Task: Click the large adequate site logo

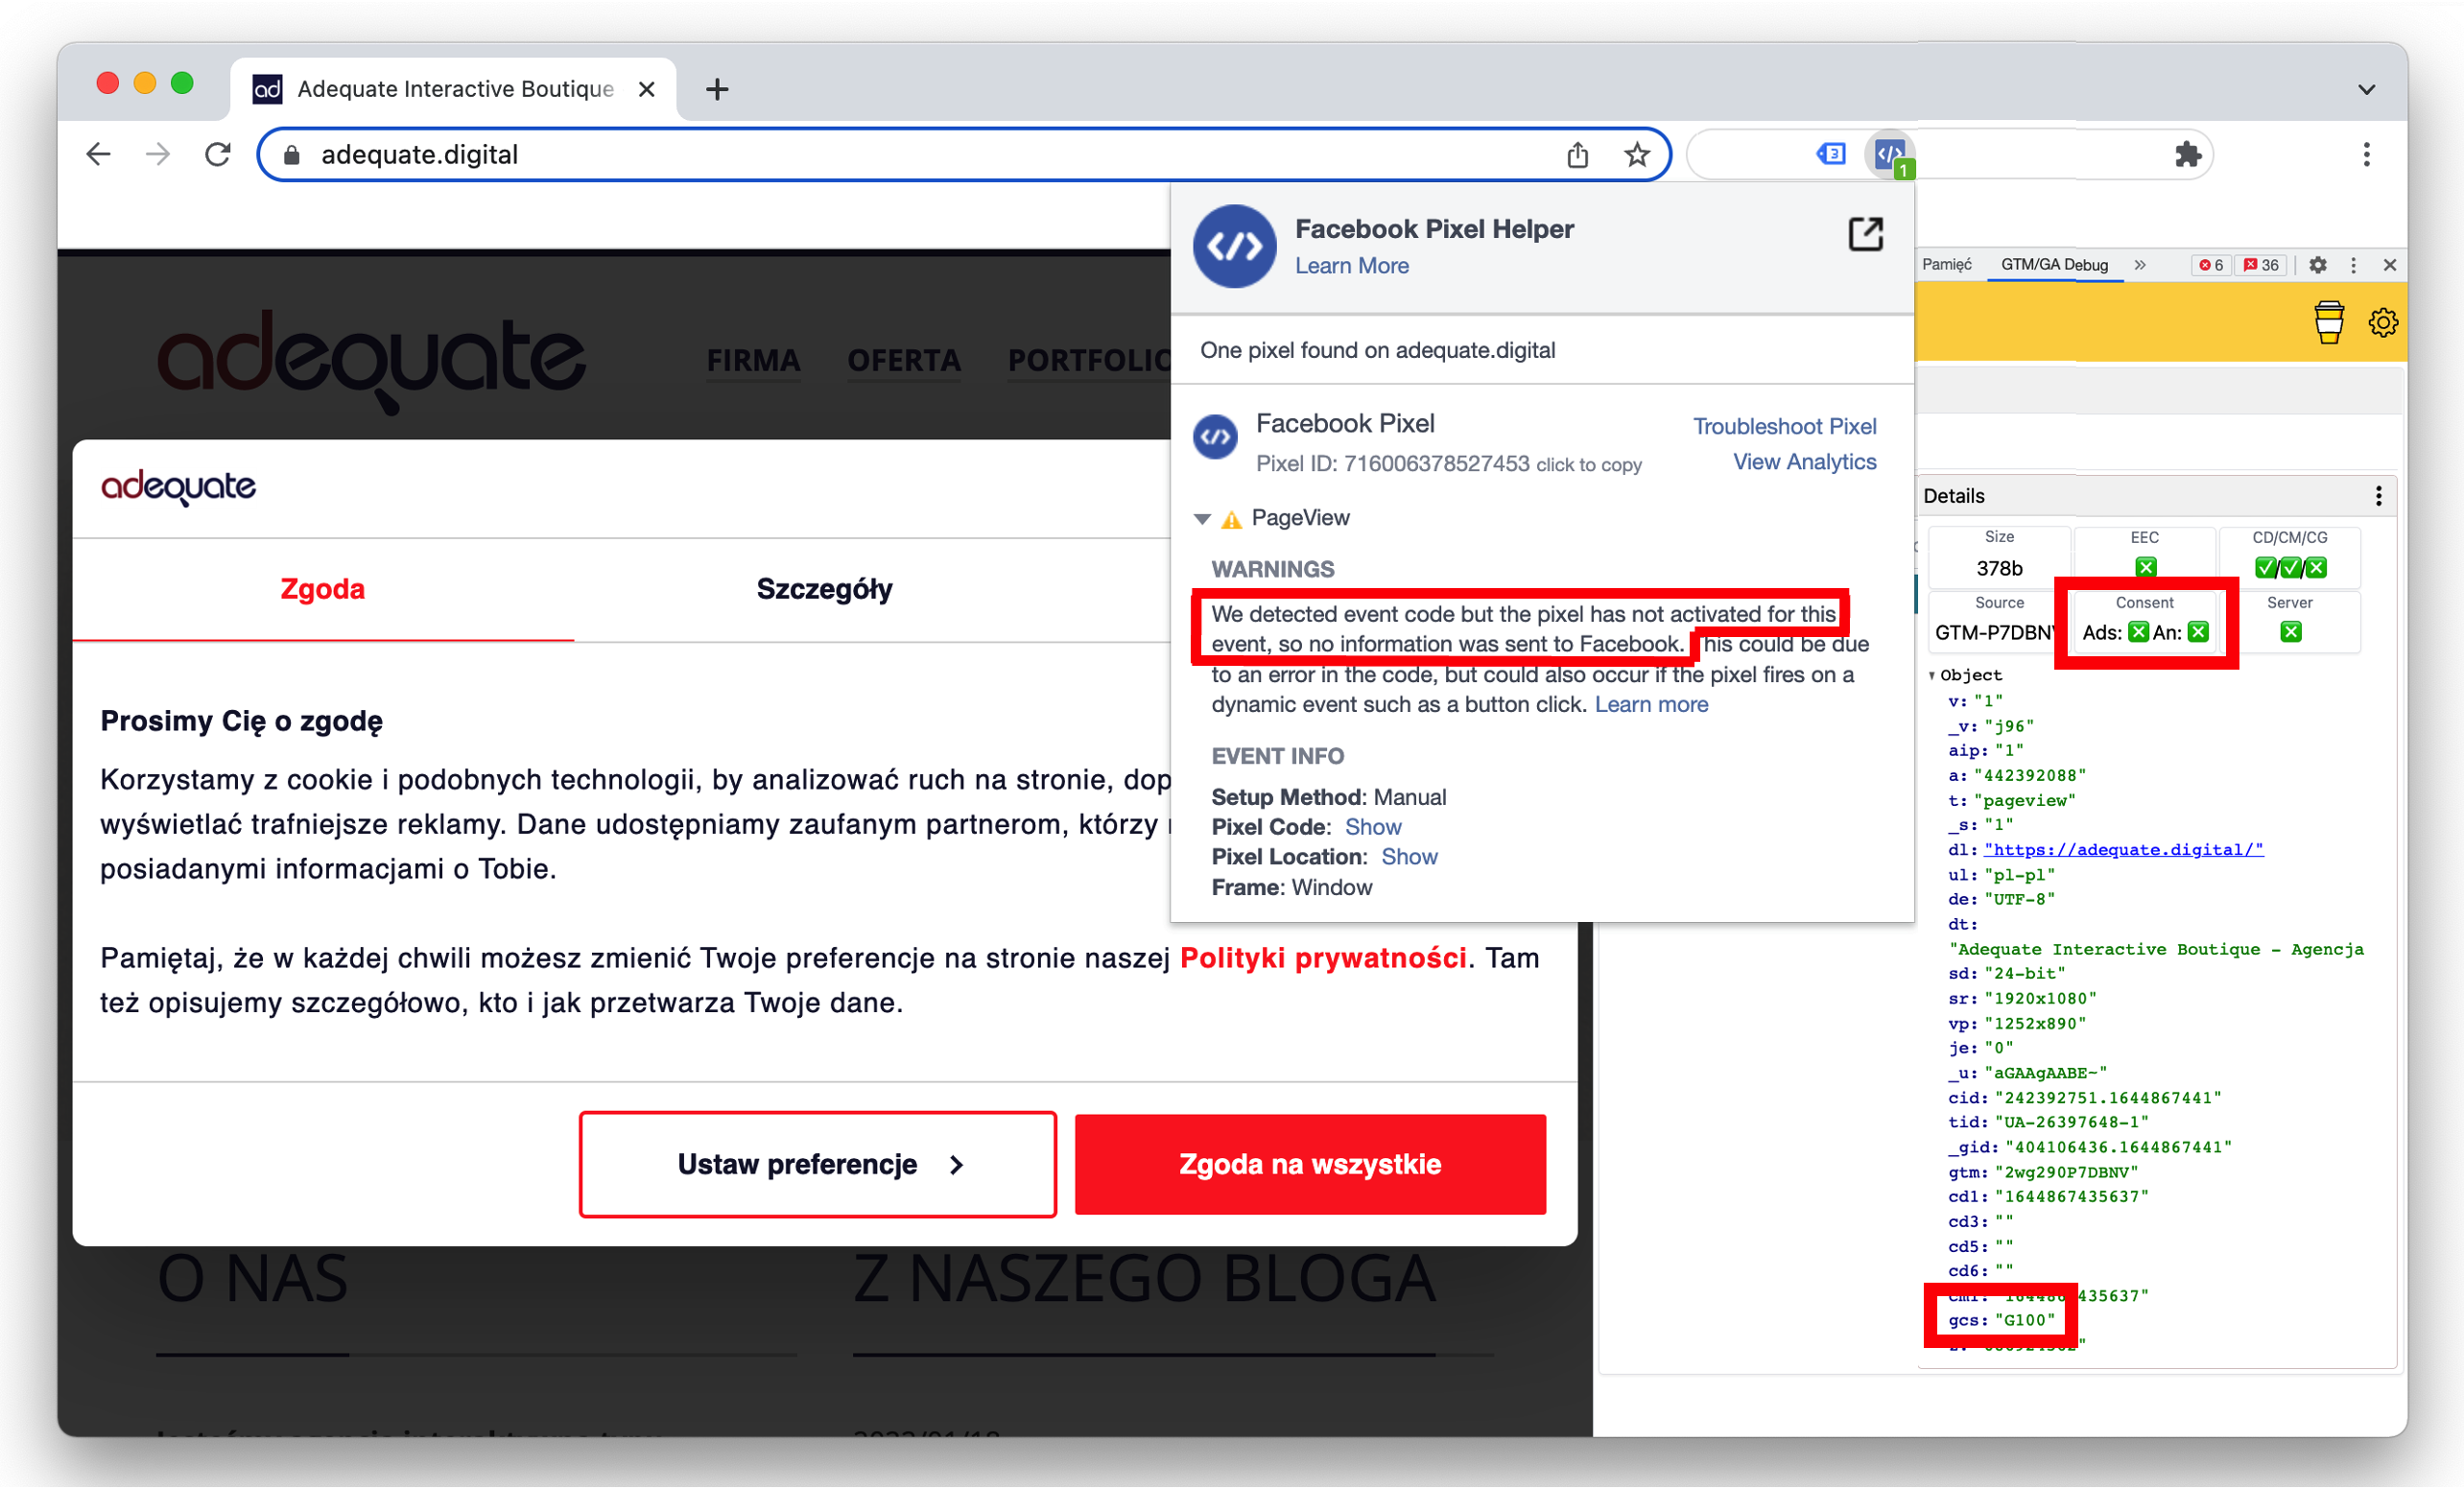Action: [371, 361]
